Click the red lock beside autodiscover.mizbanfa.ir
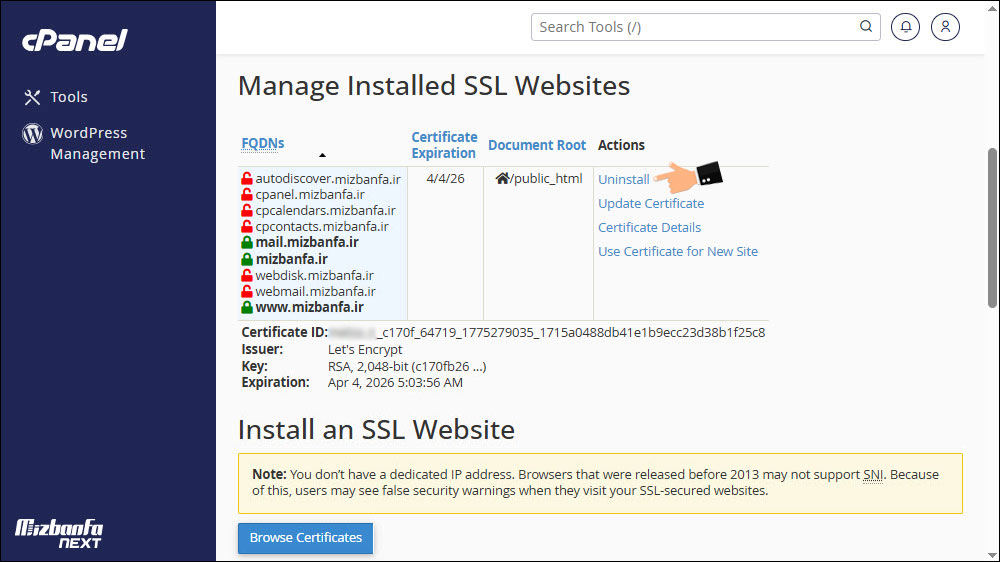 click(x=247, y=179)
